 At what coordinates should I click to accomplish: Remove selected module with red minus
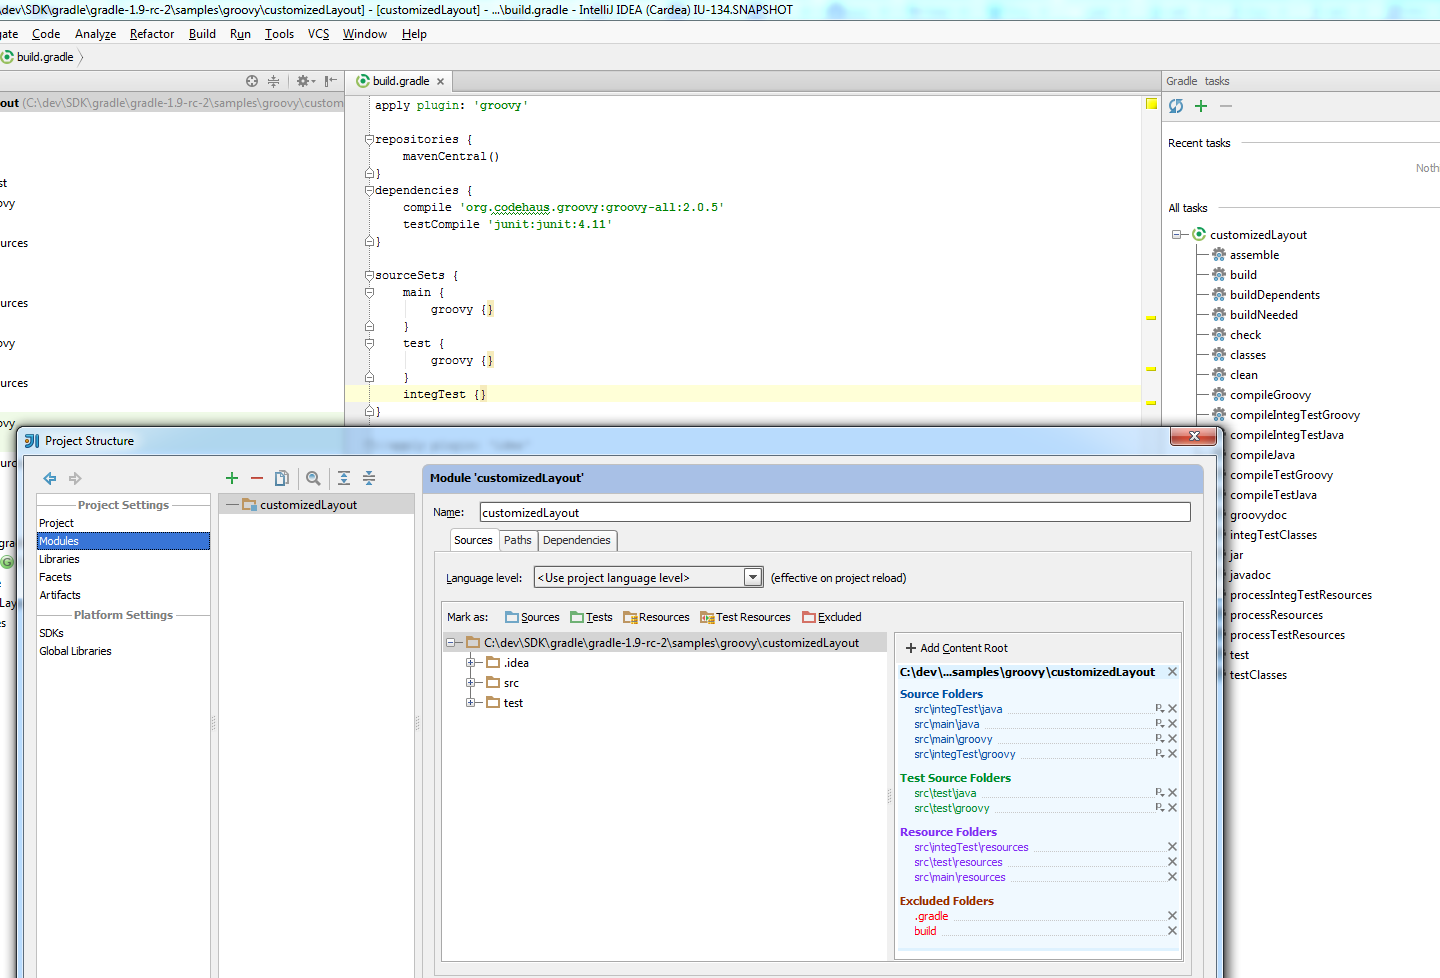(x=257, y=478)
